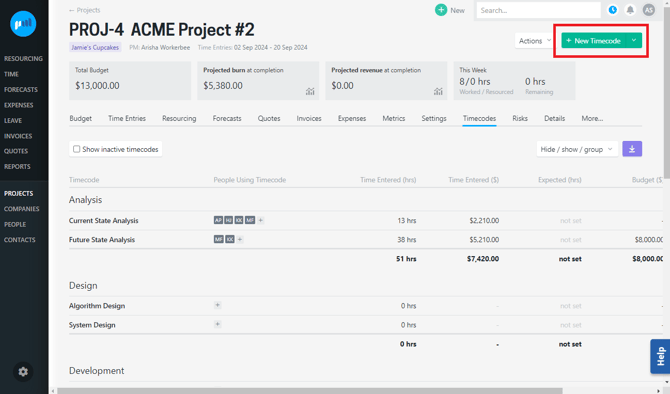
Task: Open the AS user avatar menu
Action: [649, 10]
